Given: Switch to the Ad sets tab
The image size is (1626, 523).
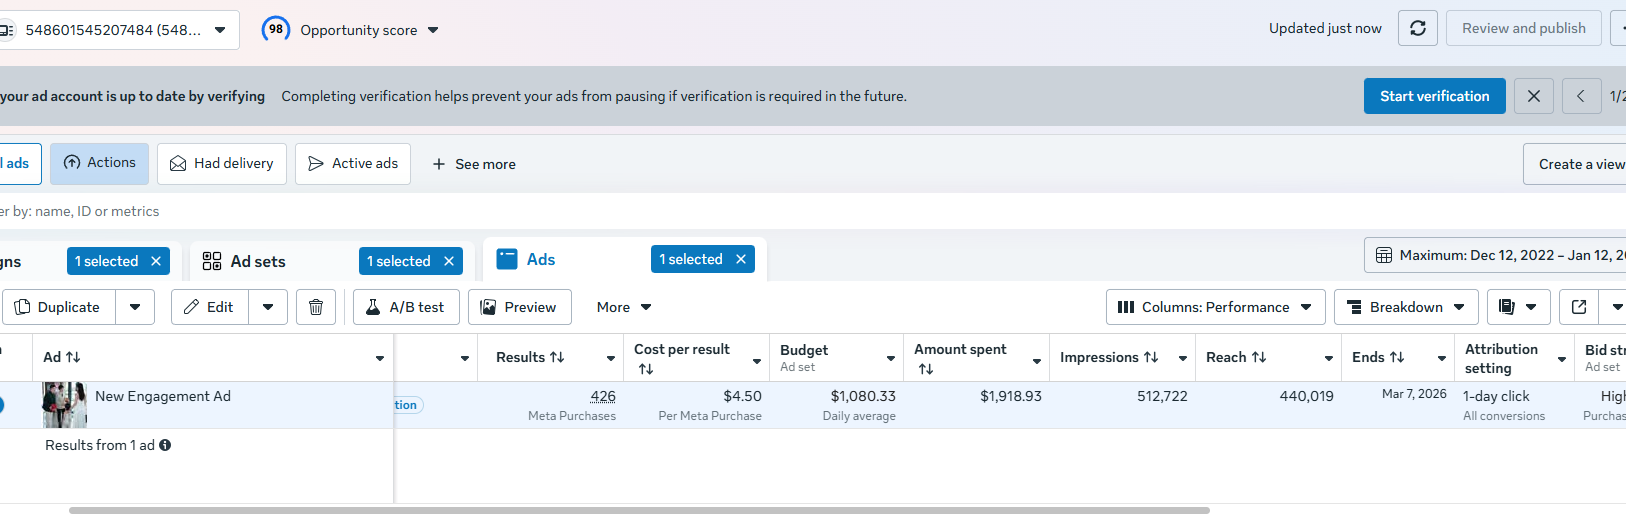Looking at the screenshot, I should point(258,261).
